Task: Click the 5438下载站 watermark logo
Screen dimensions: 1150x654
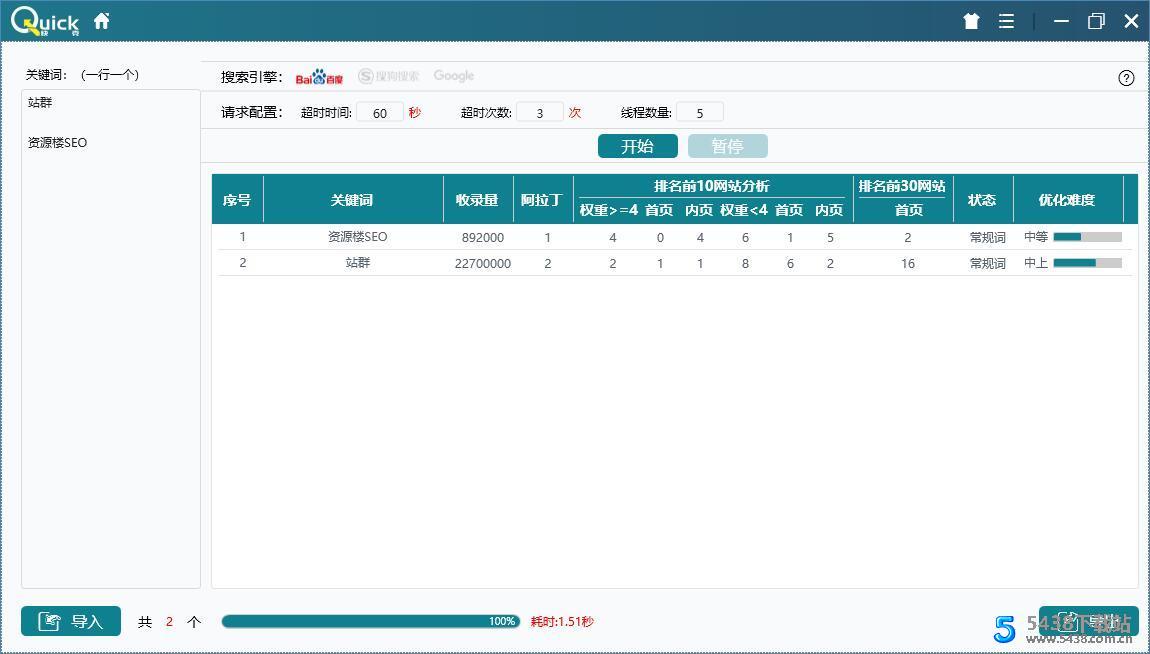Action: click(x=1003, y=628)
